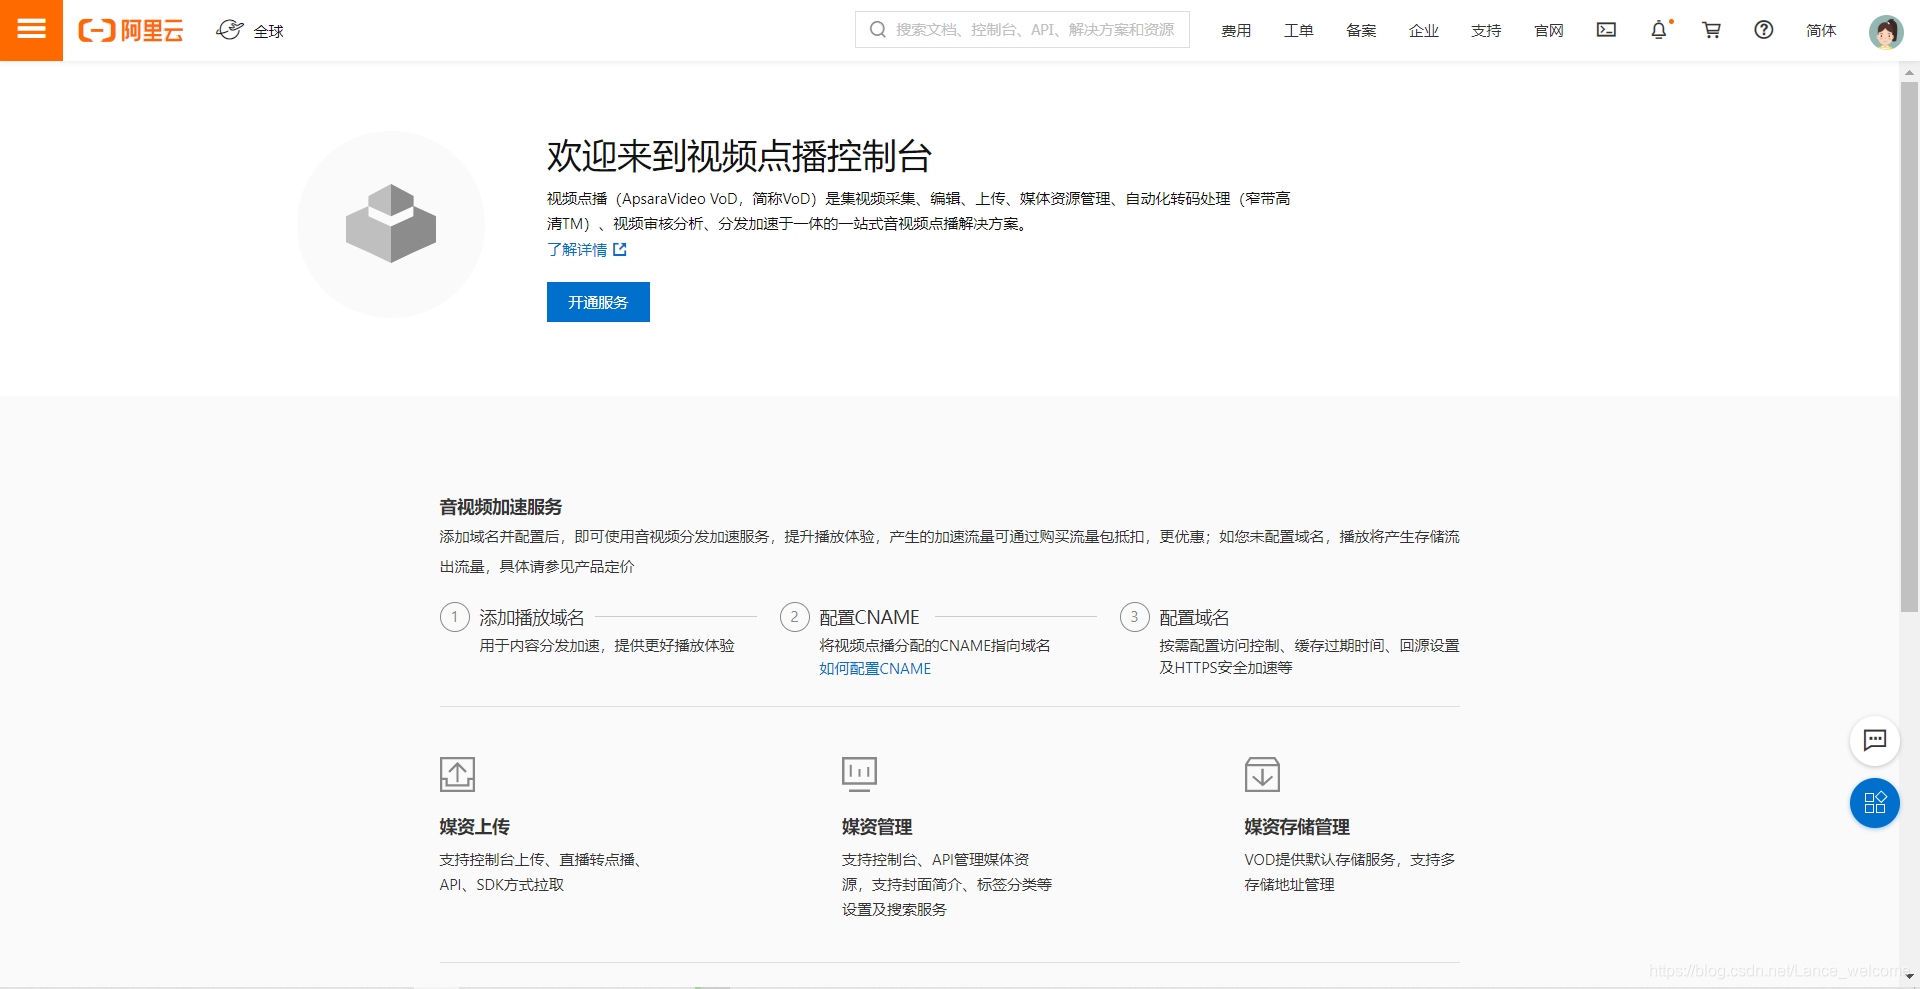Click the scrollbar up arrow

[x=1909, y=72]
